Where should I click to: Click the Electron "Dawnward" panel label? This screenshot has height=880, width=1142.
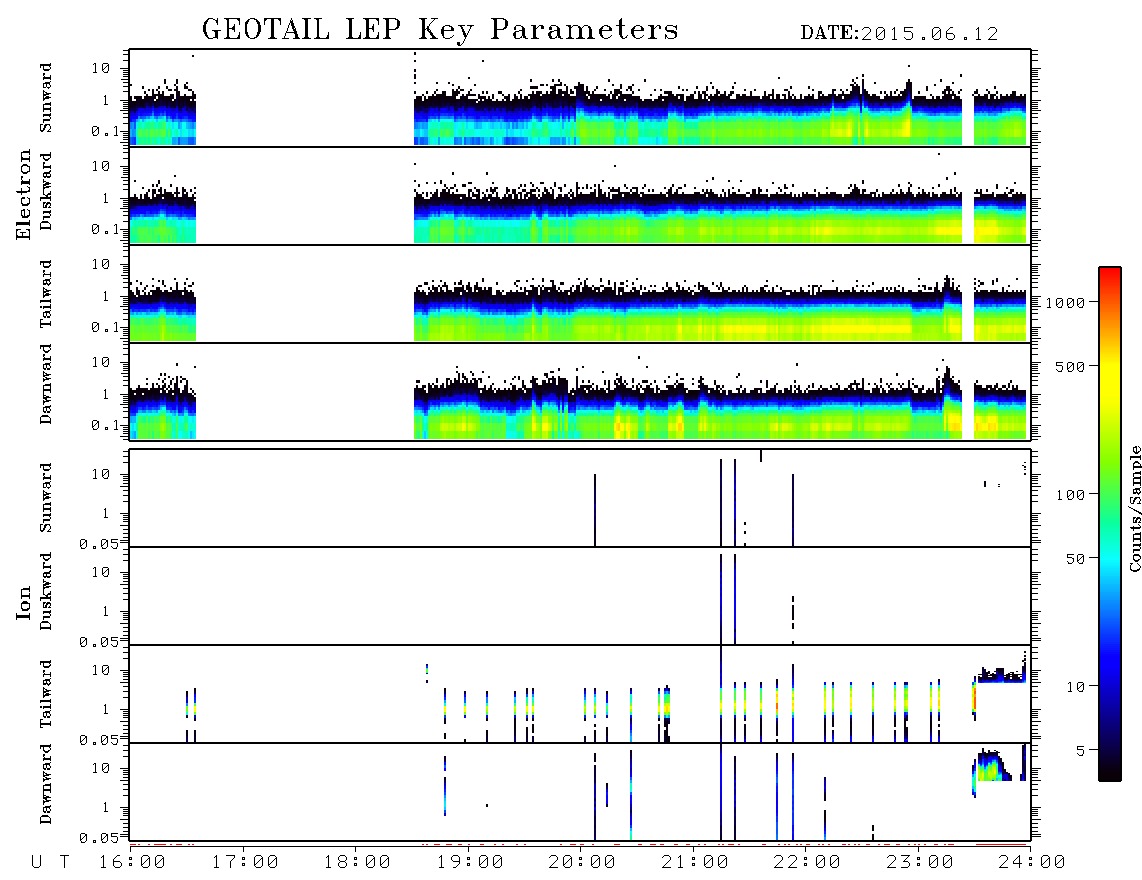46,385
